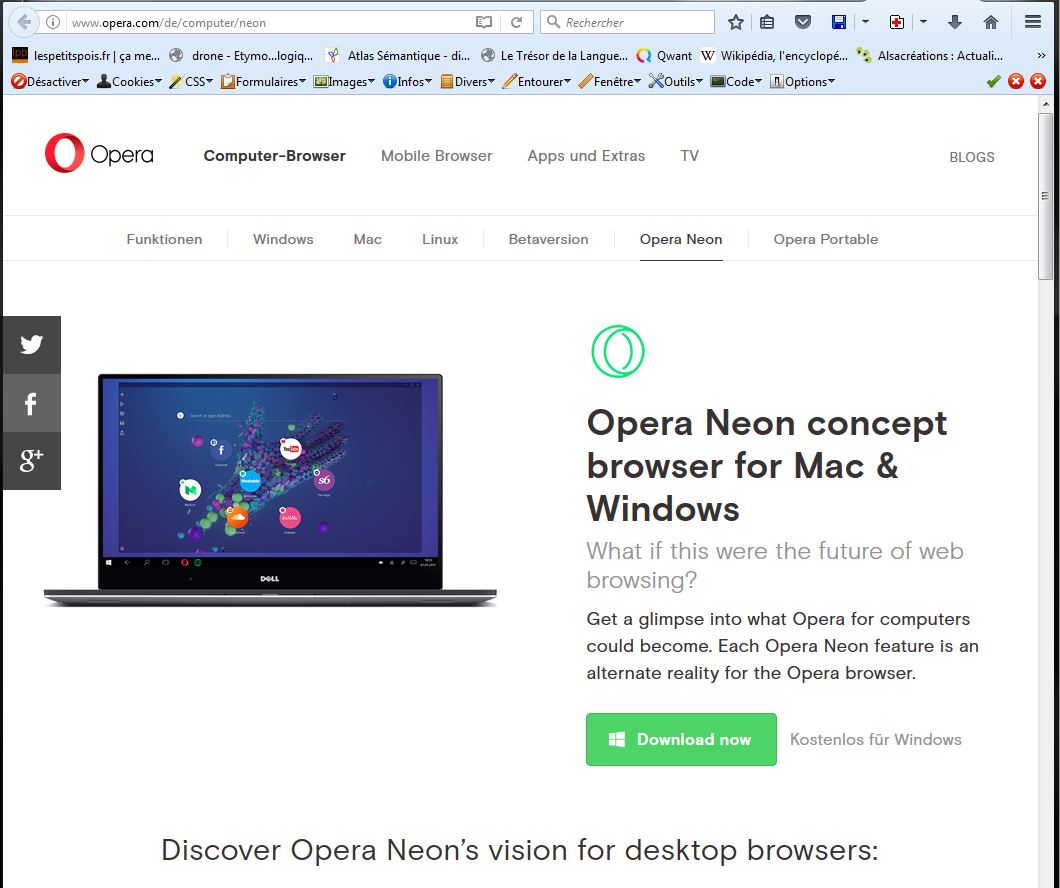Screen dimensions: 1060x888
Task: Open Apps und Extras menu
Action: 586,156
